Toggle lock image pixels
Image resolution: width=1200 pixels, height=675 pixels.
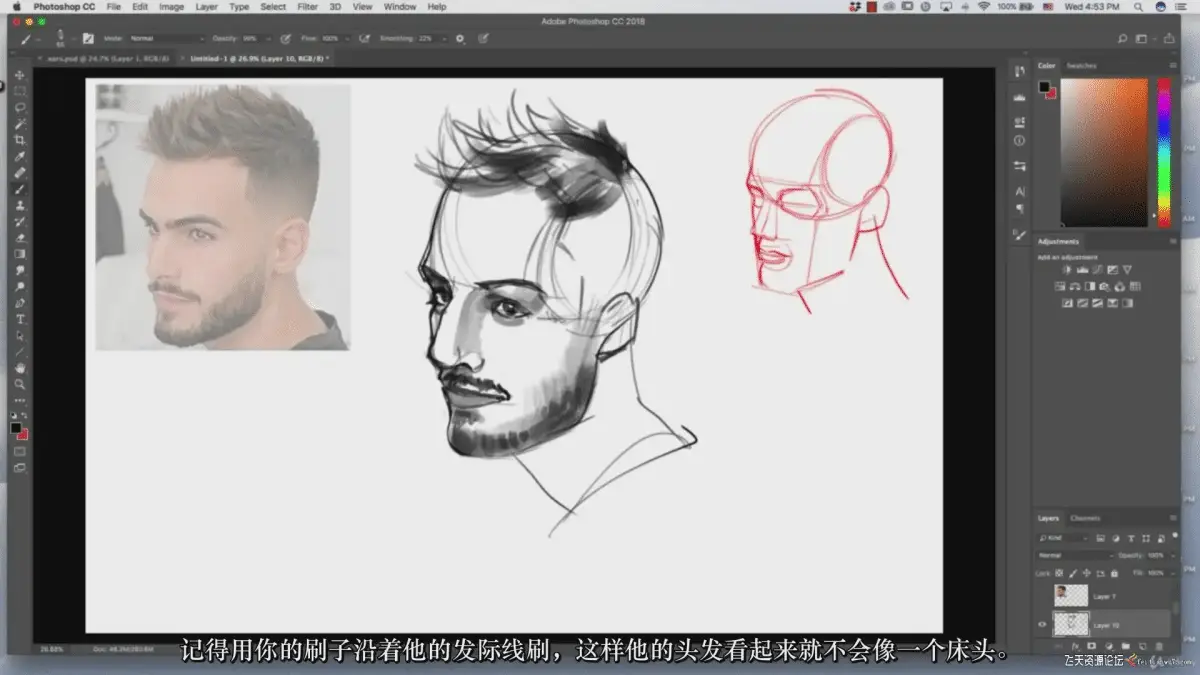[x=1071, y=573]
